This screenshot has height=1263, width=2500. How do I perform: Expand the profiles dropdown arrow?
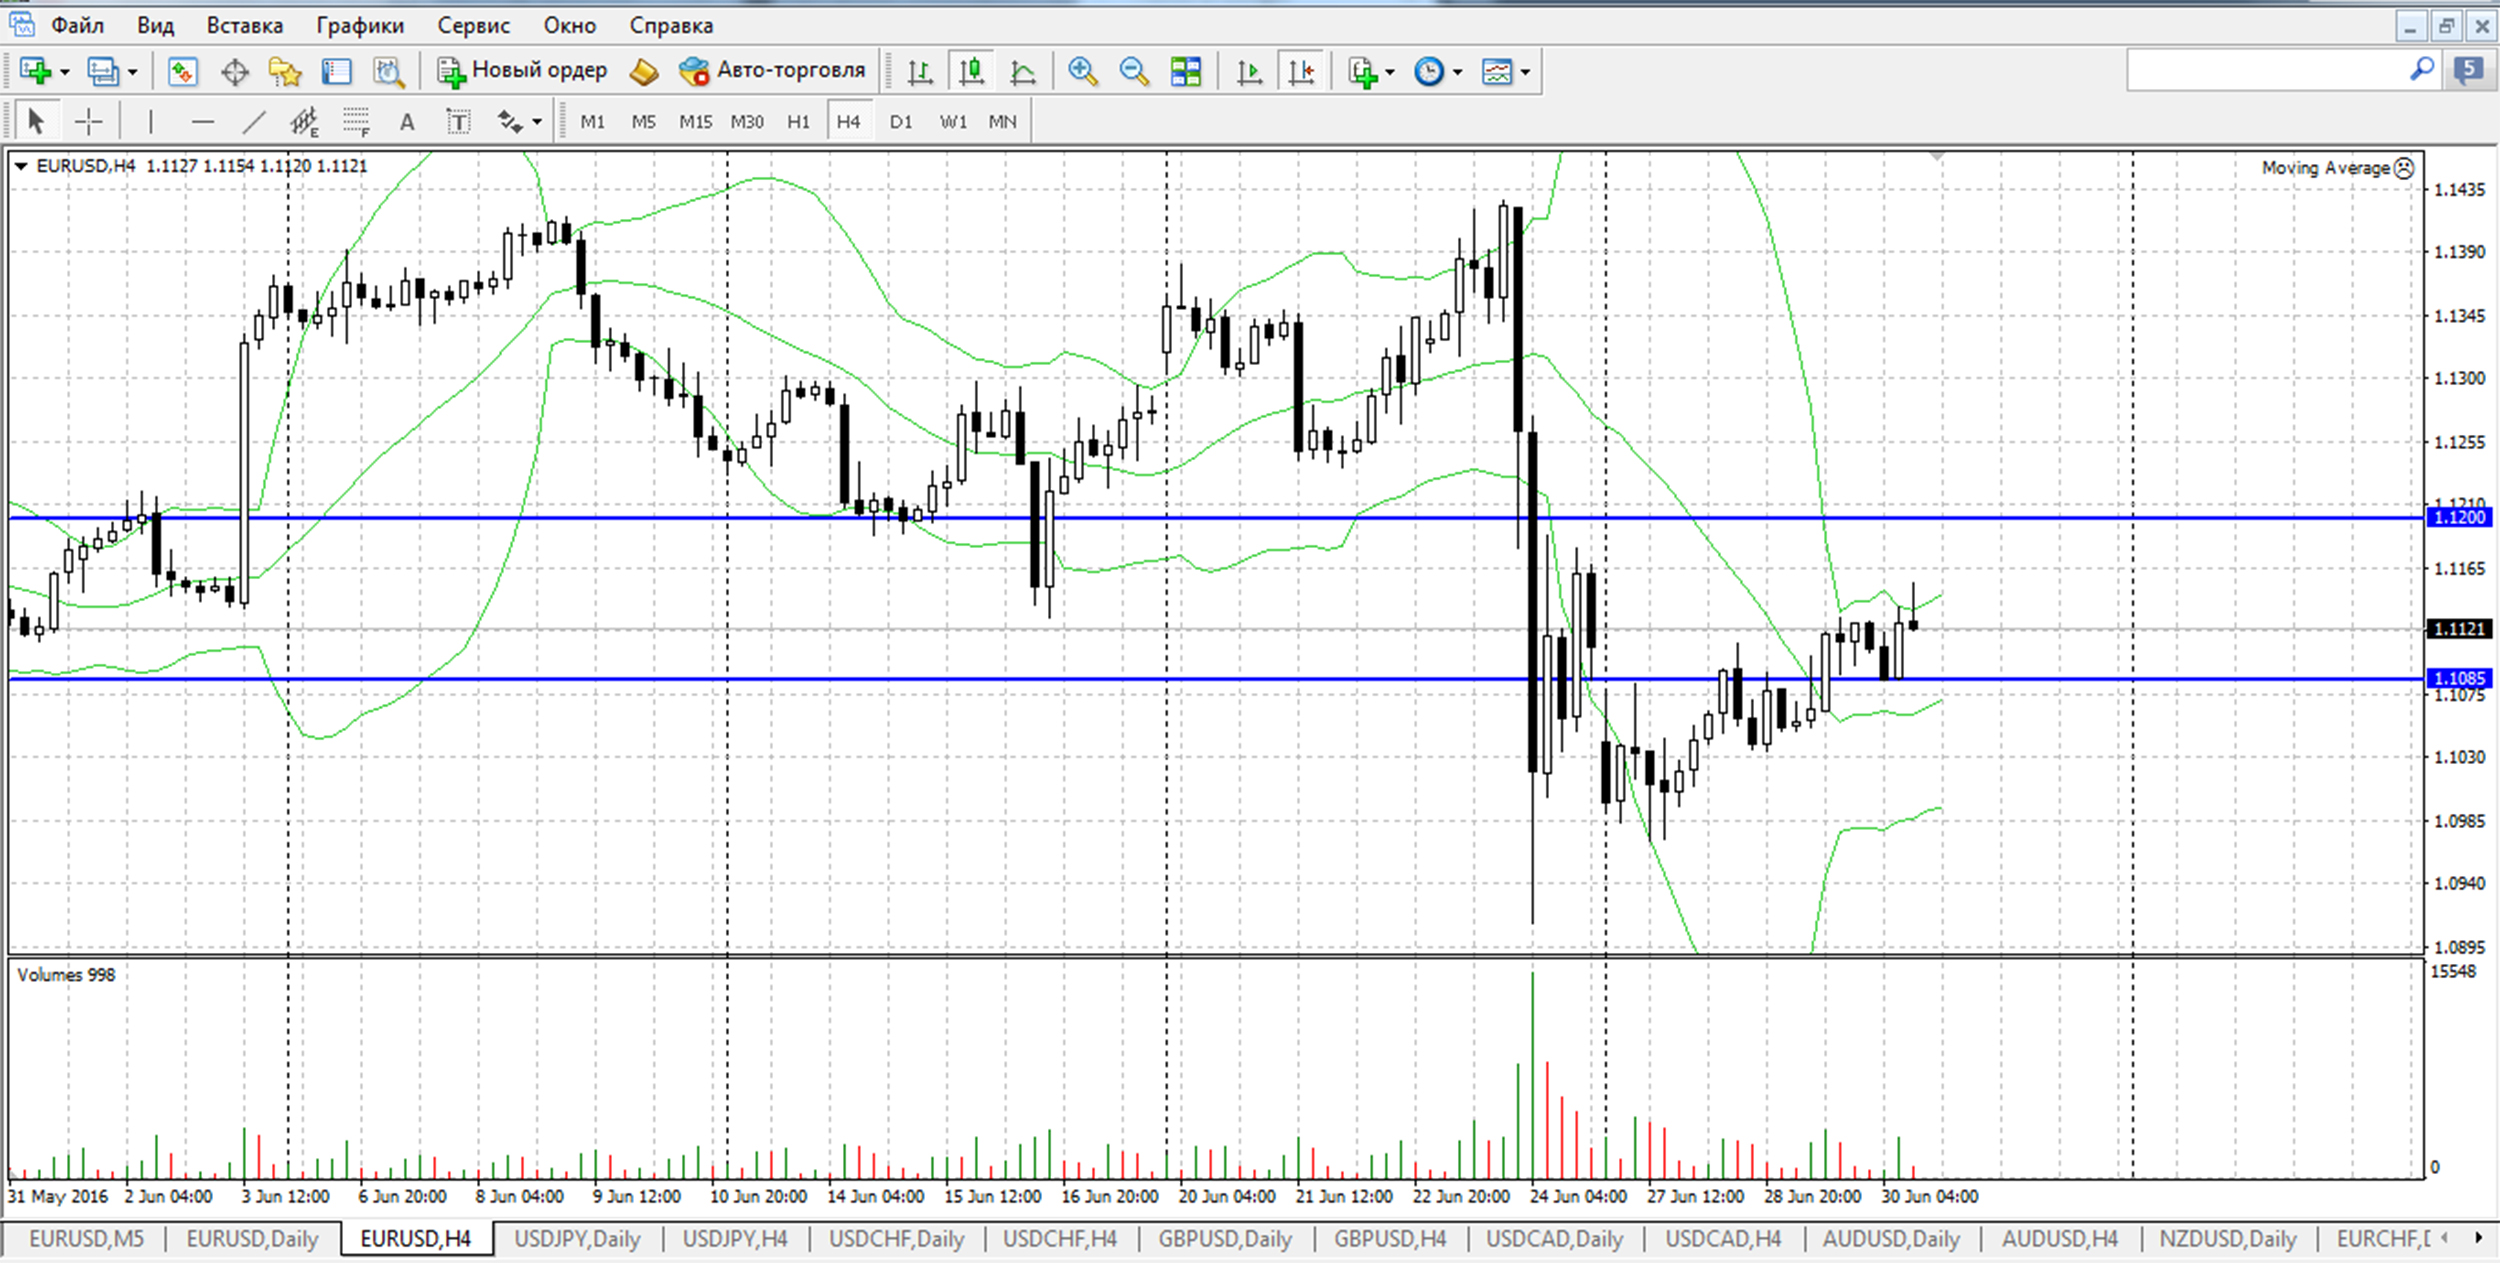132,72
